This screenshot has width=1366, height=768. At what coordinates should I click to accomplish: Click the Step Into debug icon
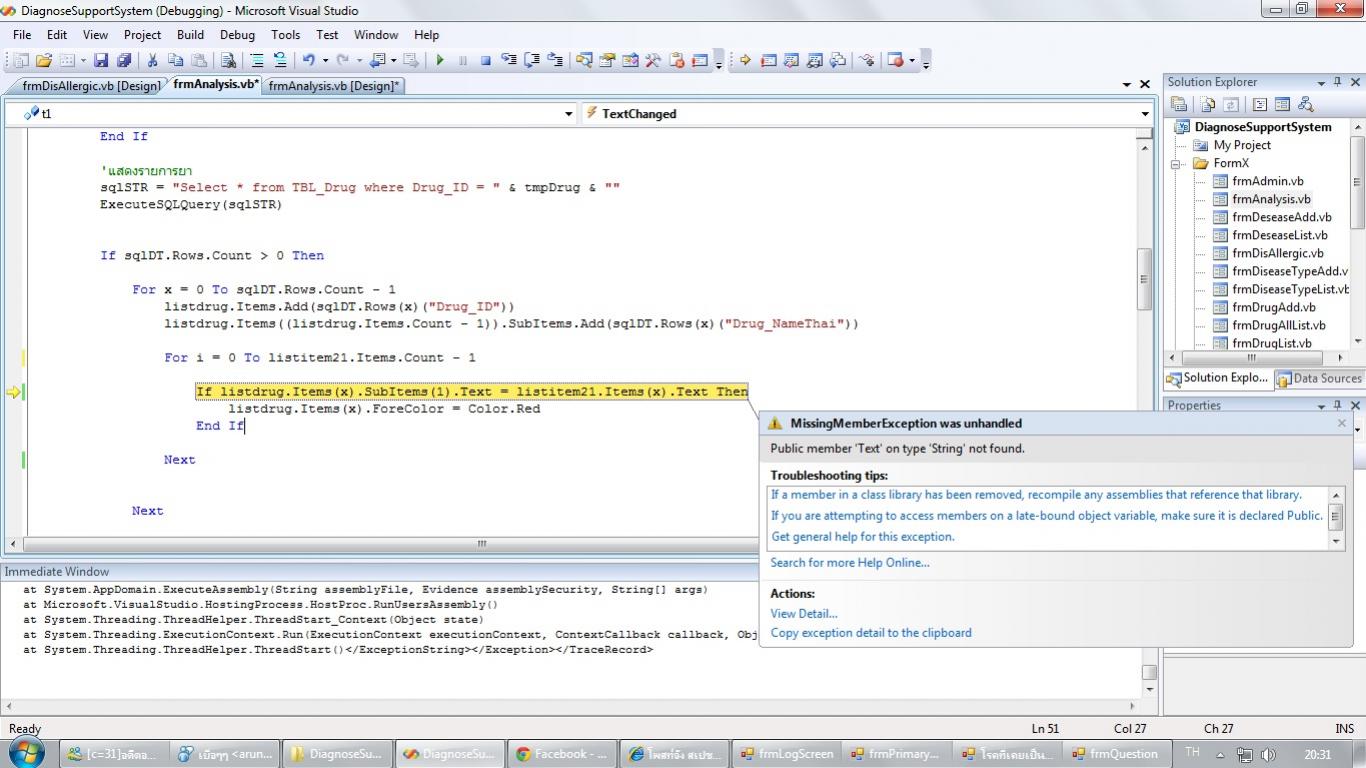tap(509, 61)
